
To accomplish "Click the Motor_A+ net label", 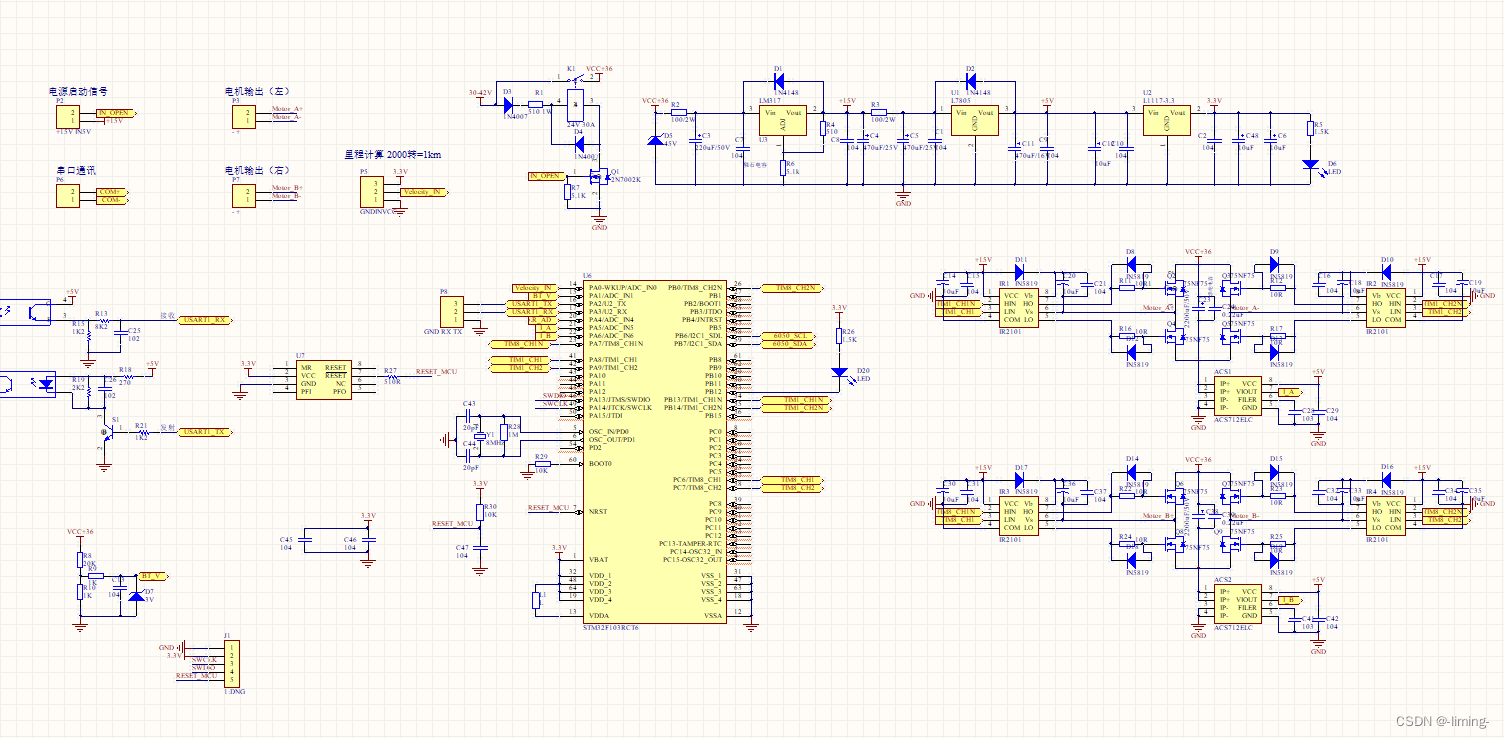I will [x=288, y=108].
